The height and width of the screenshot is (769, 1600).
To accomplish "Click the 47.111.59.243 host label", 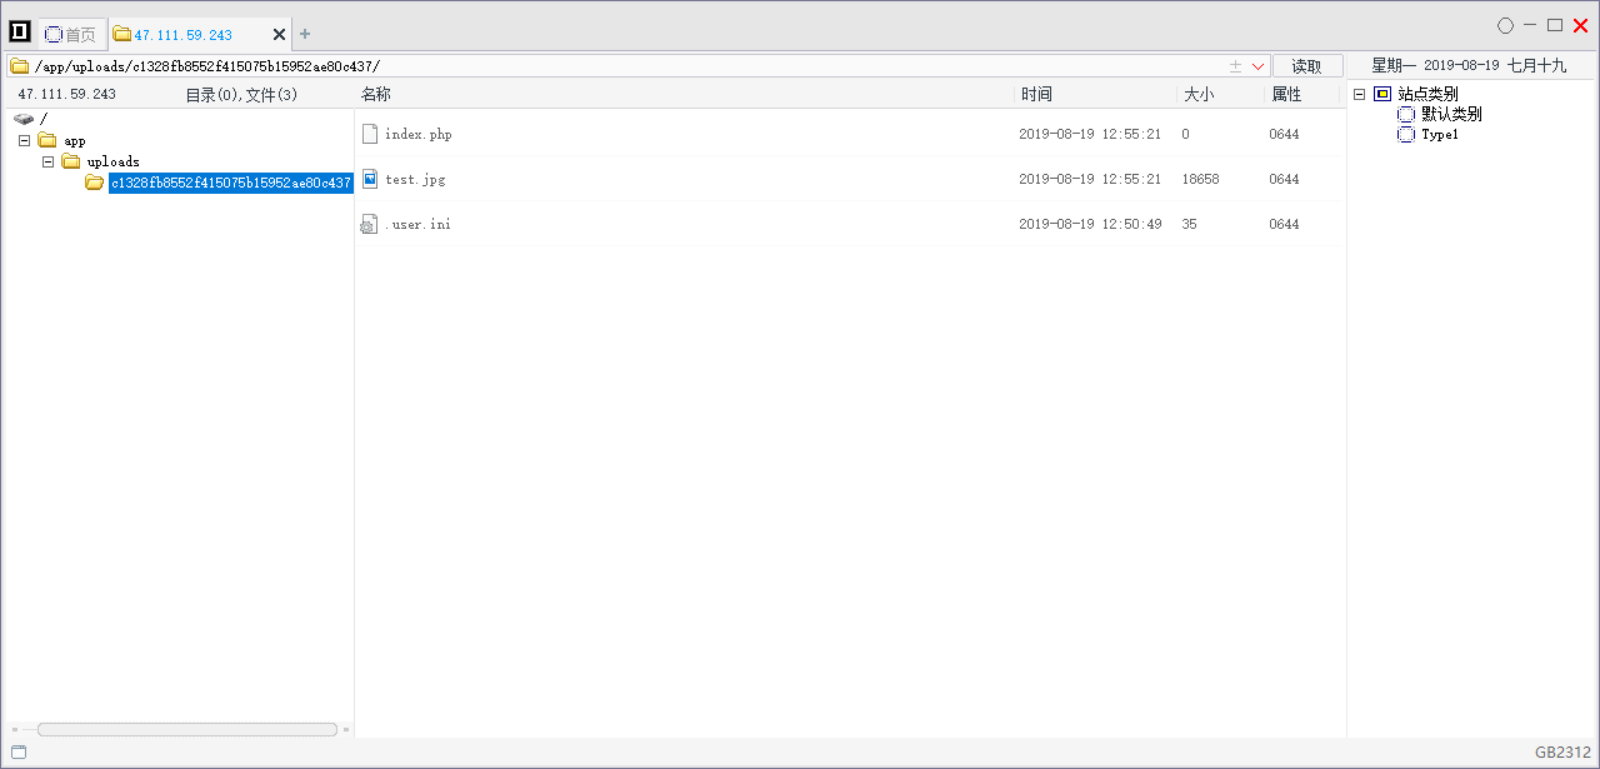I will click(x=67, y=94).
